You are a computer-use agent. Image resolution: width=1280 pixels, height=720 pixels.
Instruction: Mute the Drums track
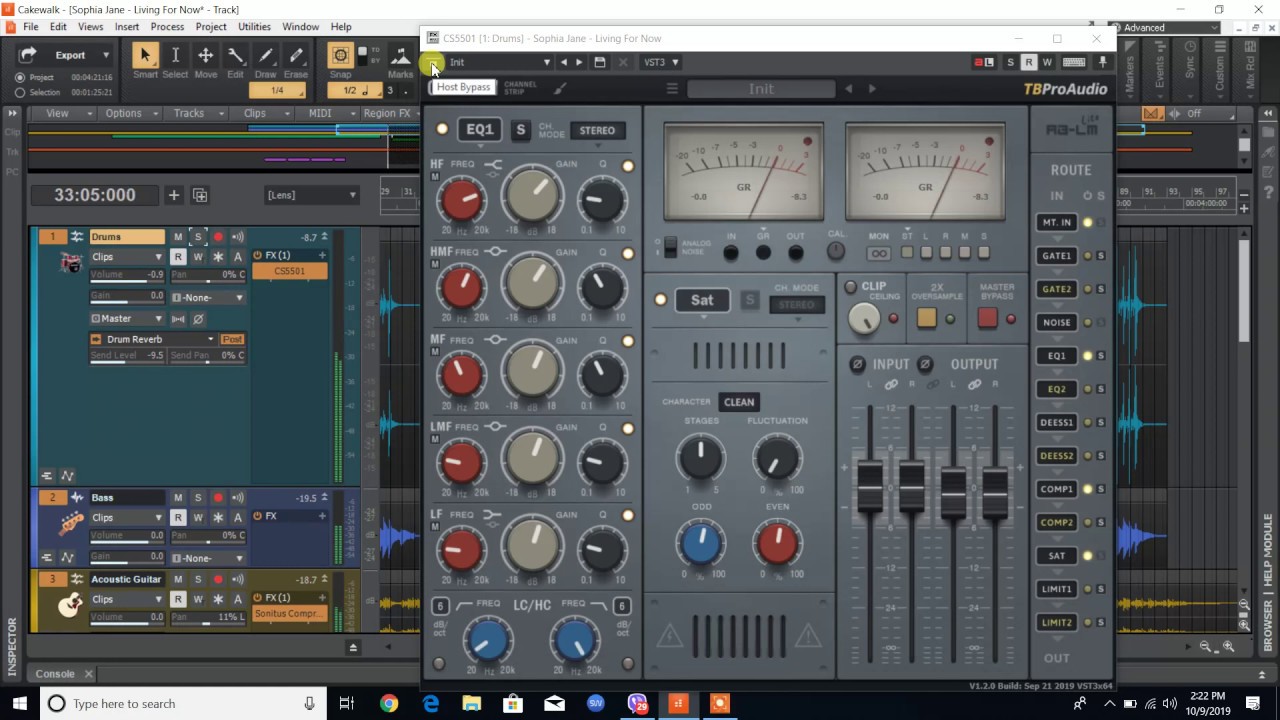[178, 237]
